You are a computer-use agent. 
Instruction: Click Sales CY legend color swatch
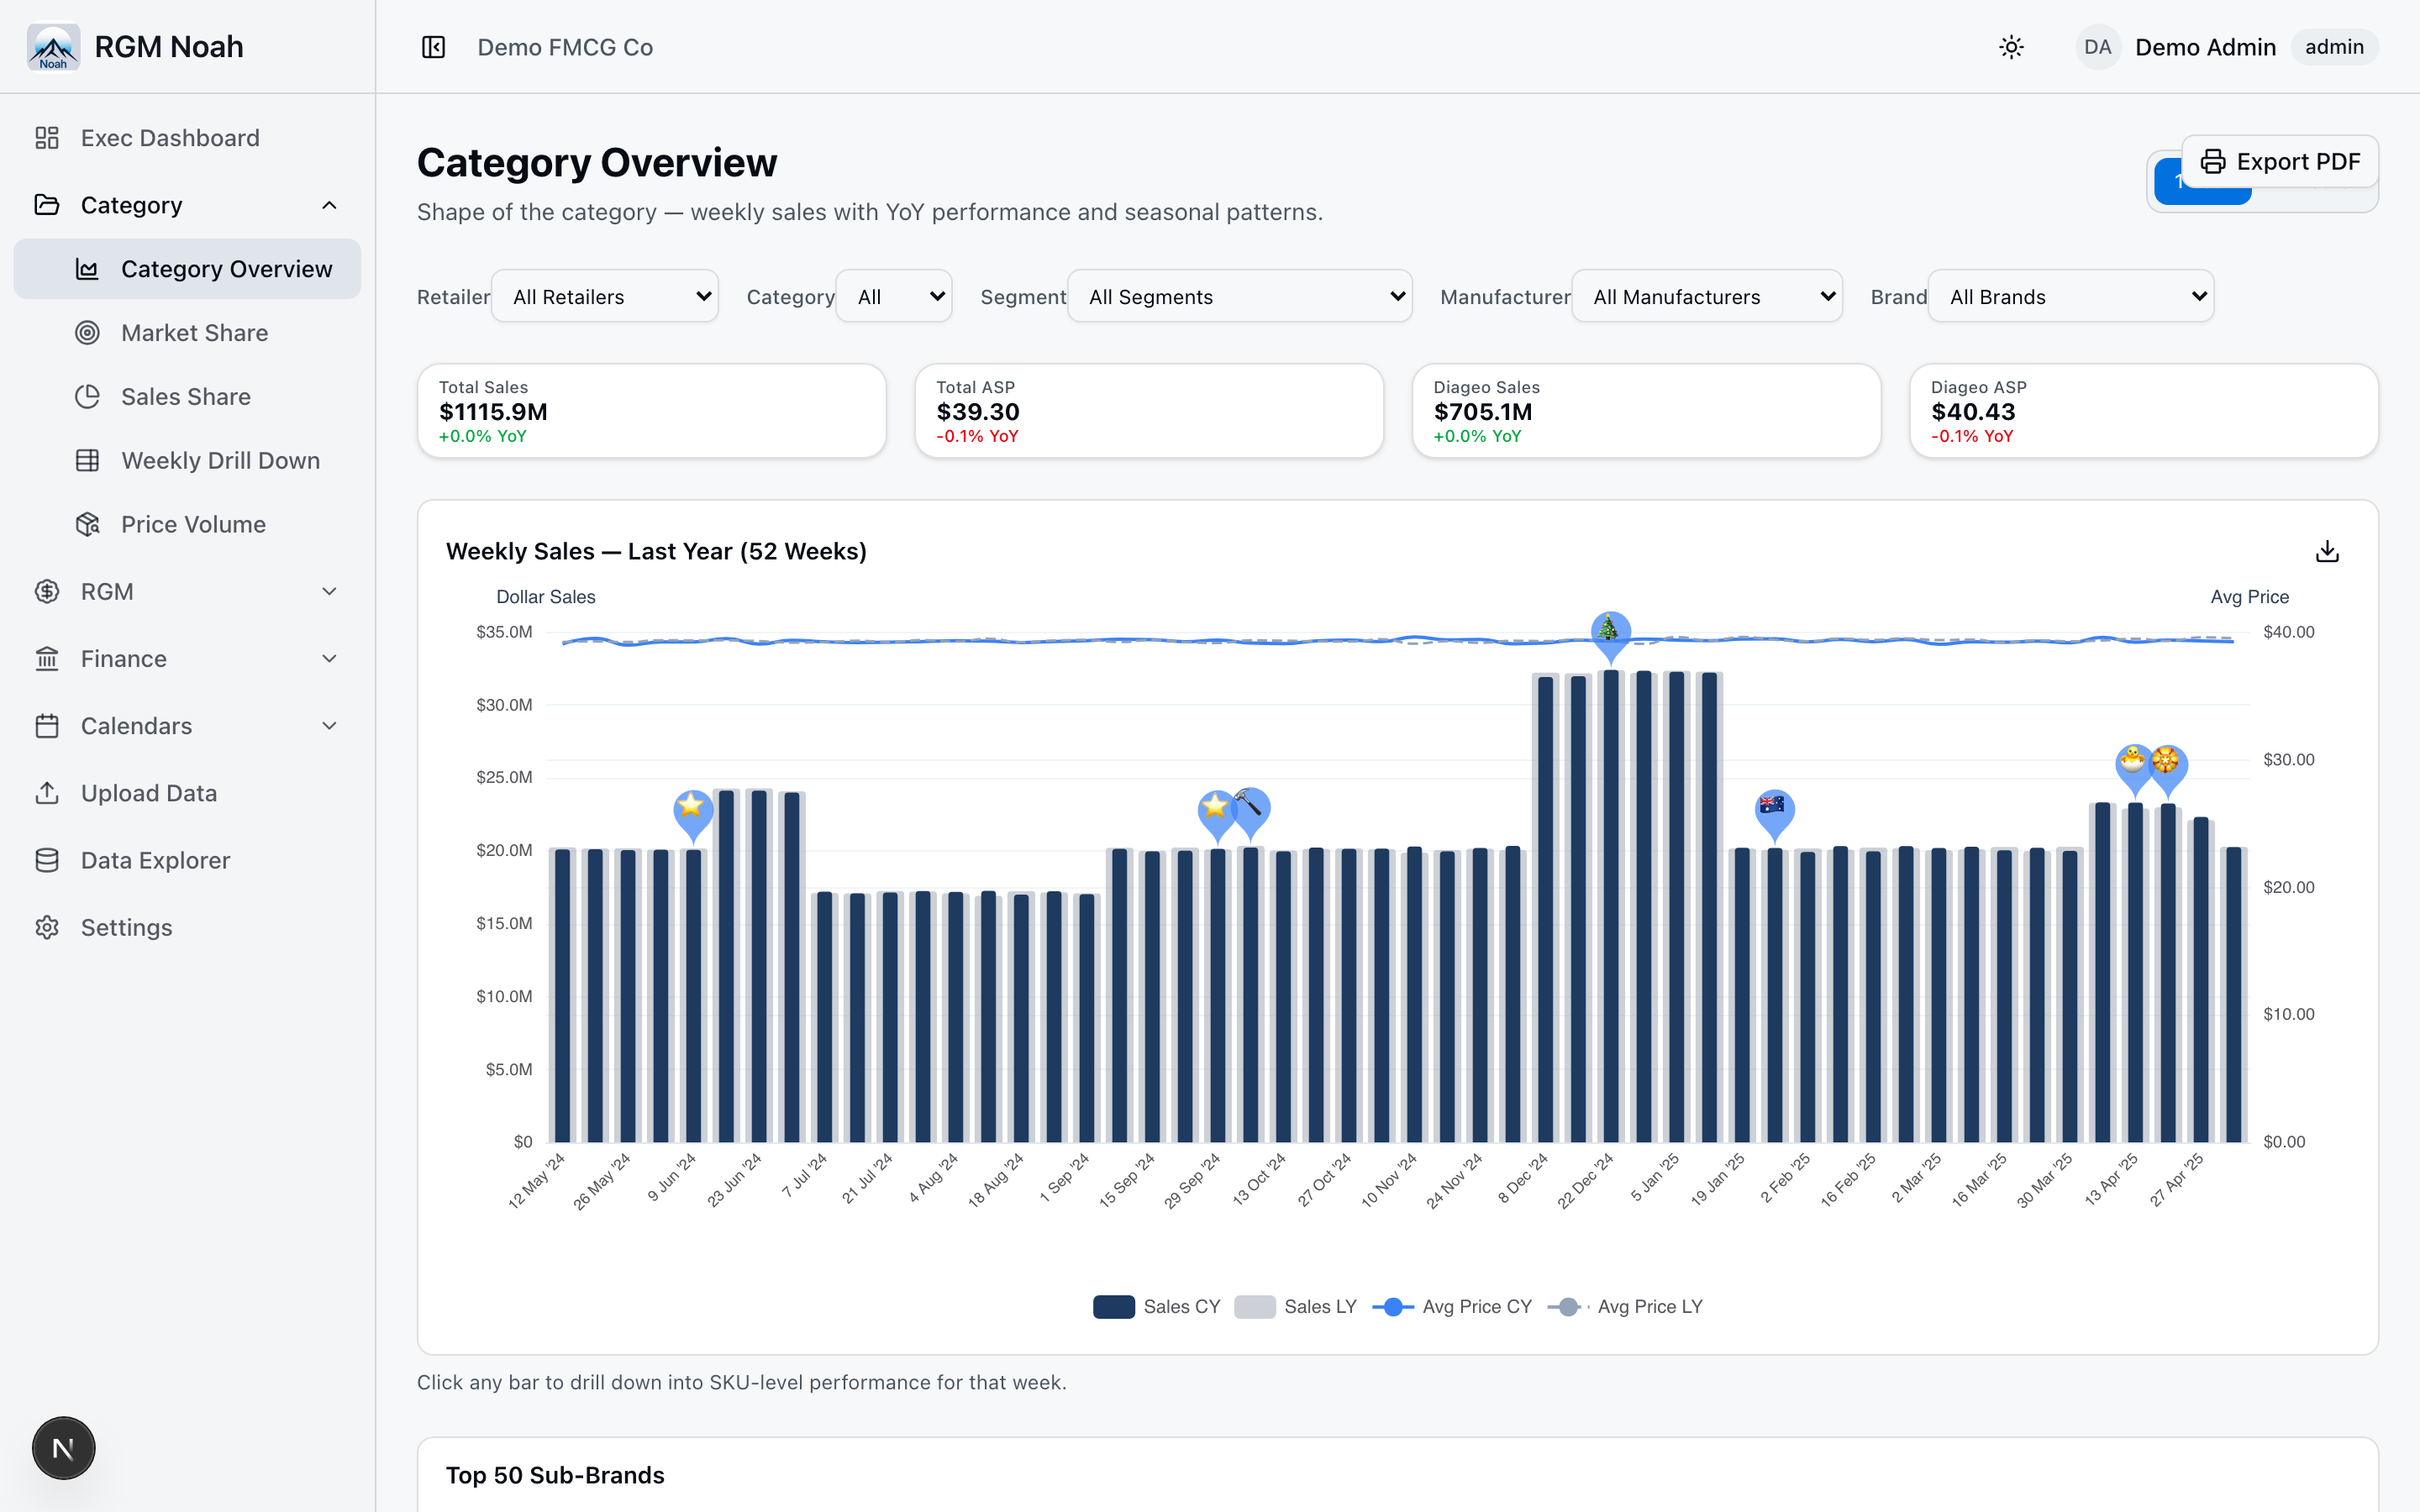coord(1113,1306)
